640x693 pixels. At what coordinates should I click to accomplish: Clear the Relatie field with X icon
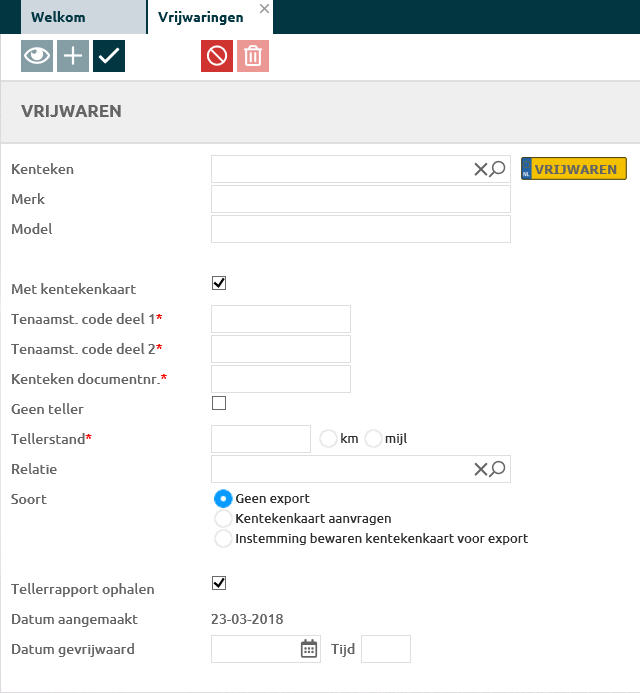pyautogui.click(x=480, y=469)
